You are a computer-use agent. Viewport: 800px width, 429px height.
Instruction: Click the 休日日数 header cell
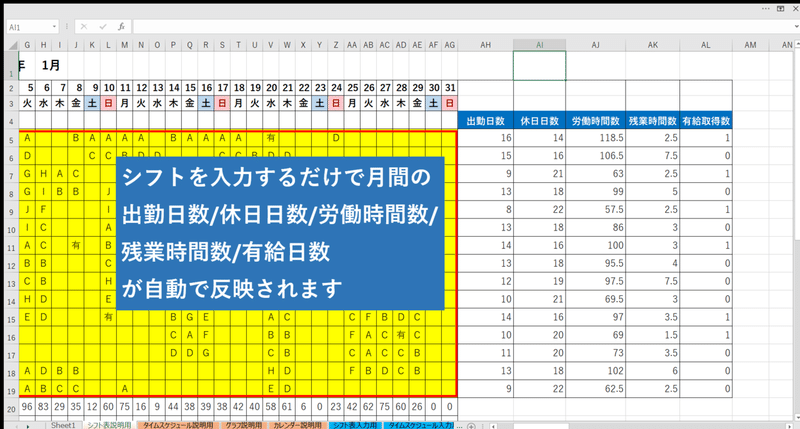click(x=539, y=121)
